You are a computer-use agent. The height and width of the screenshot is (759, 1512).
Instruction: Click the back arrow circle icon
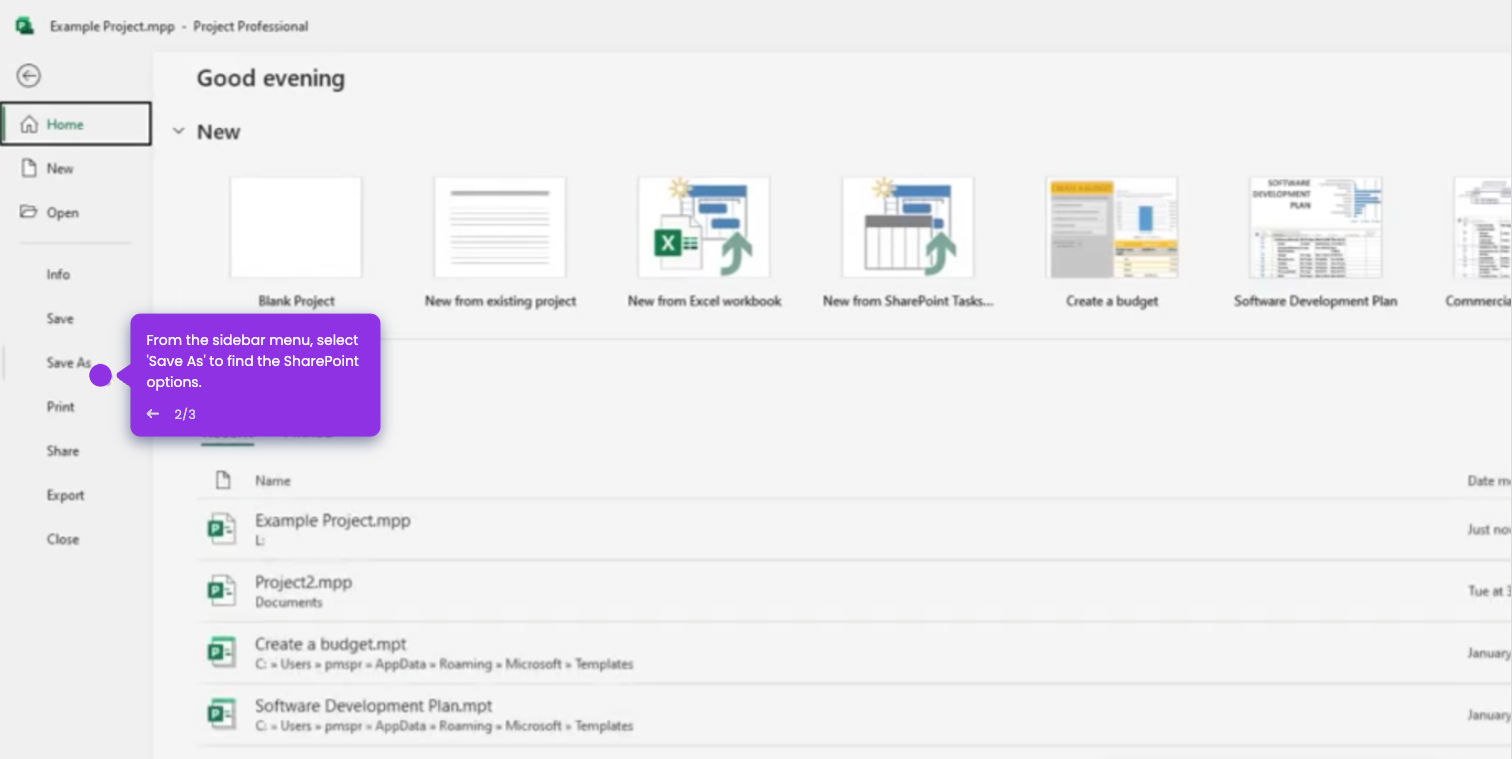(29, 76)
